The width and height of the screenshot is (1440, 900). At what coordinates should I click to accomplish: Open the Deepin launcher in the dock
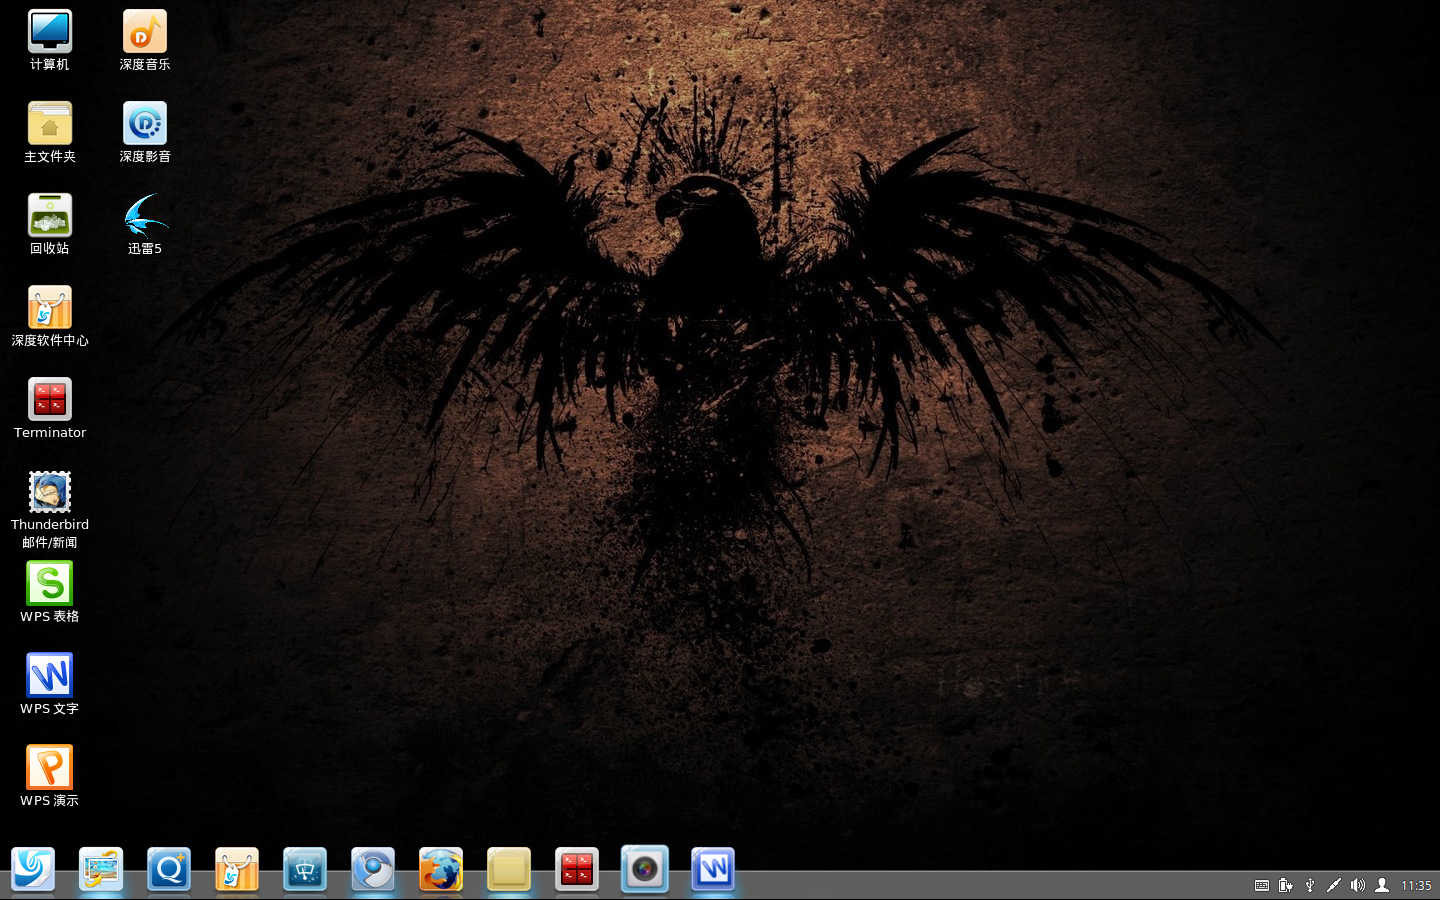pos(33,870)
